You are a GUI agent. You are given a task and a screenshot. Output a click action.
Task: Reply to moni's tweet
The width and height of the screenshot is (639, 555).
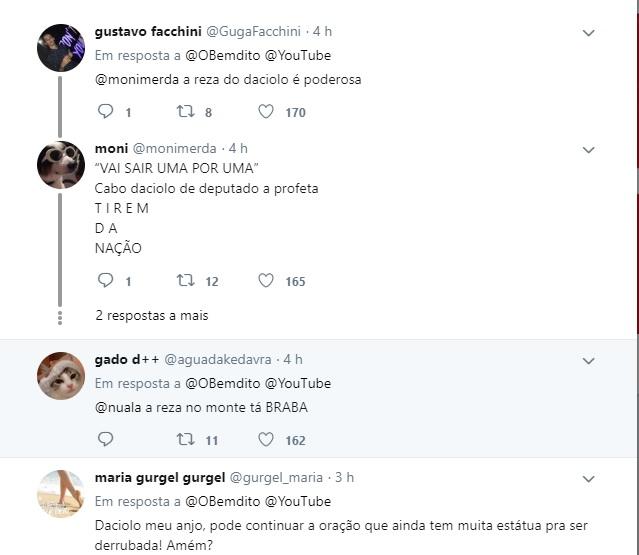click(x=106, y=281)
